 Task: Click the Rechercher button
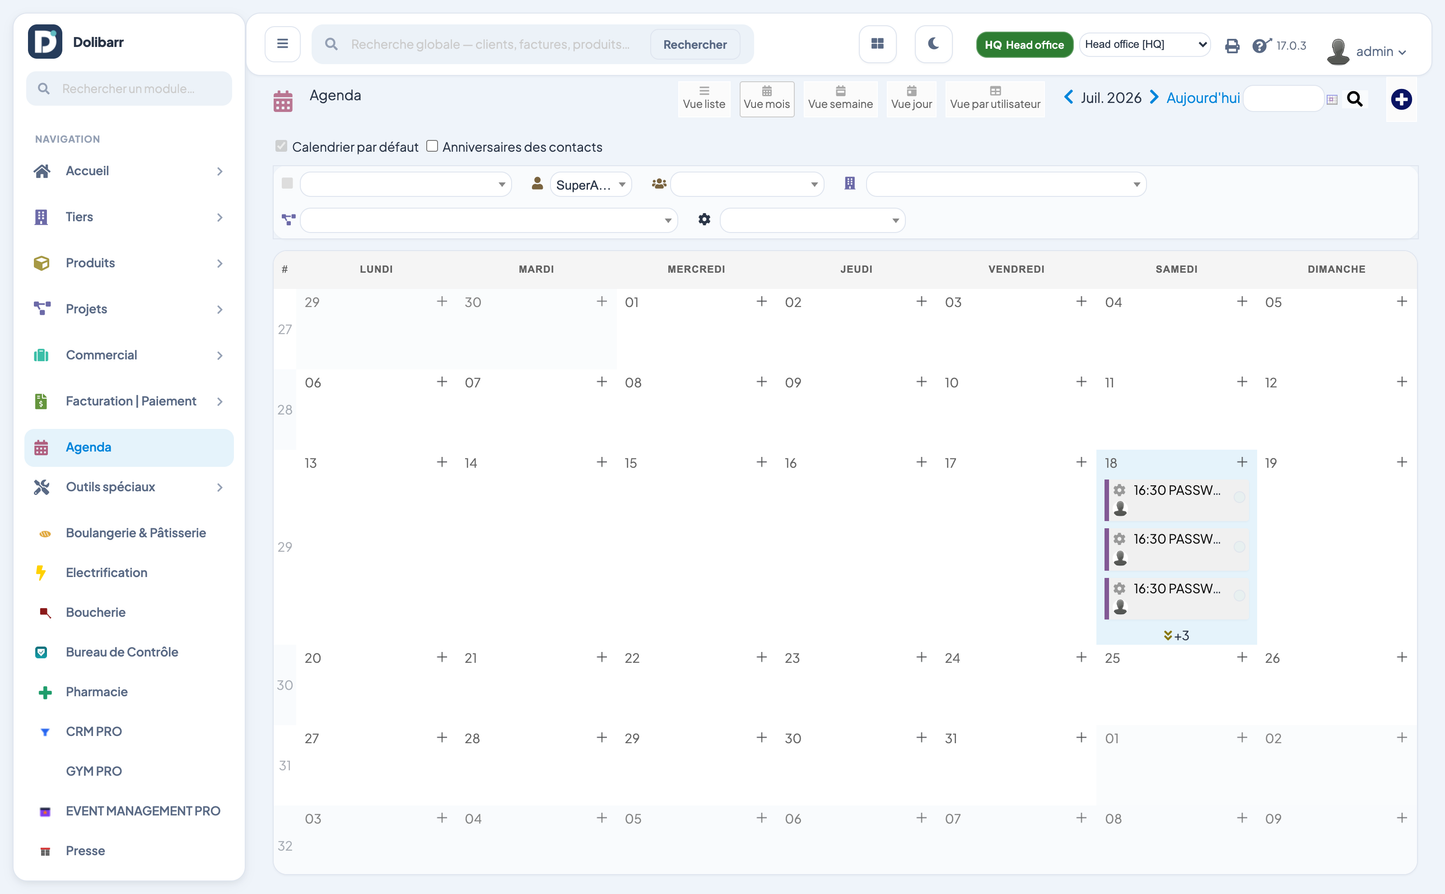point(695,44)
